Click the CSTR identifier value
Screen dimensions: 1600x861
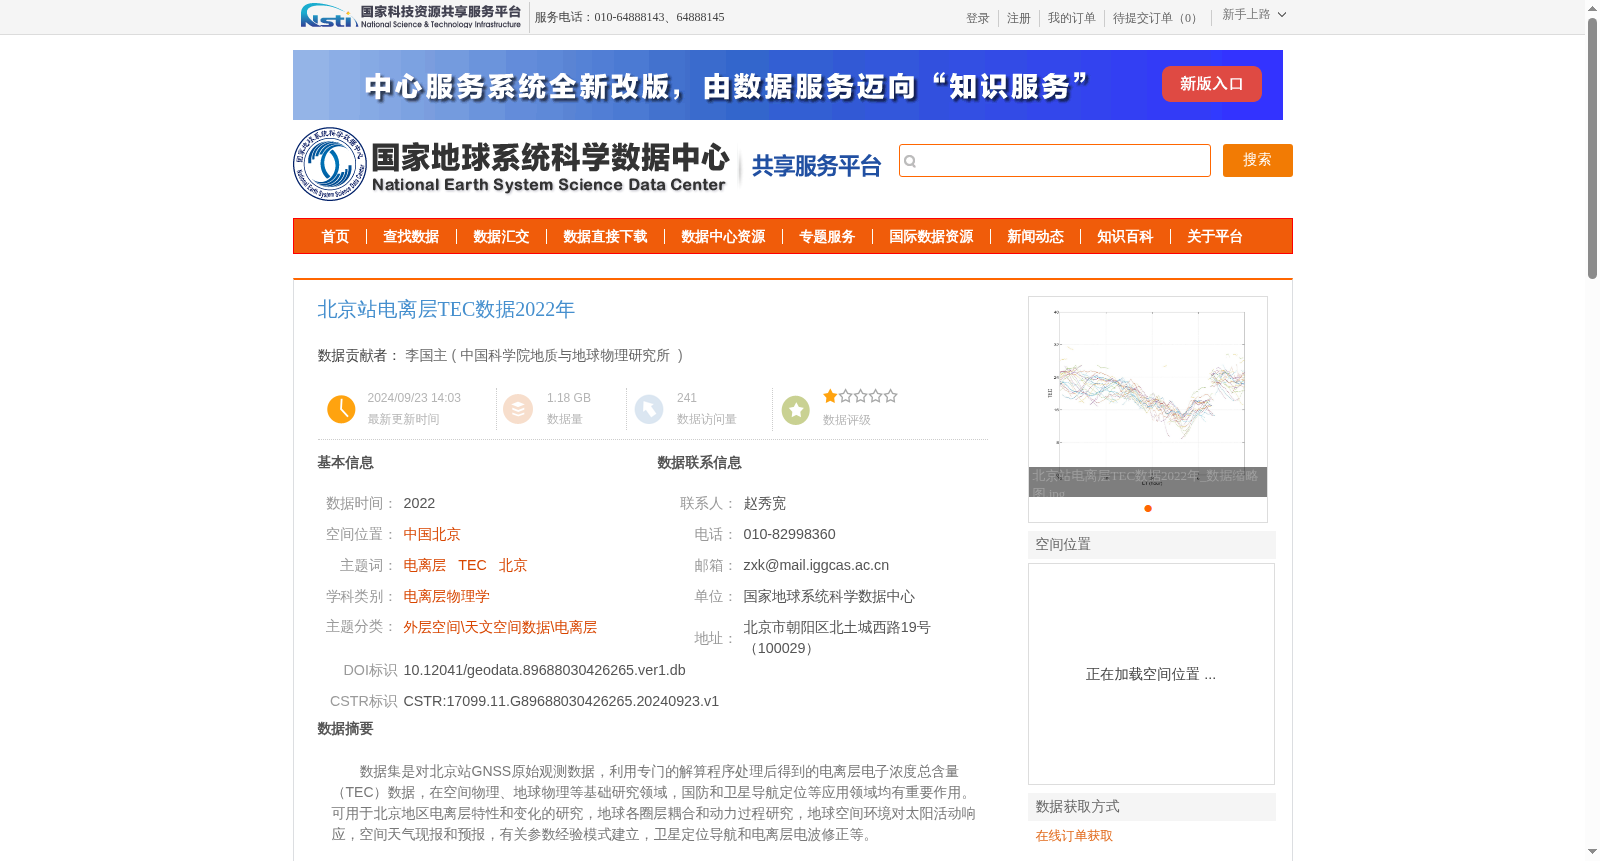(x=561, y=702)
